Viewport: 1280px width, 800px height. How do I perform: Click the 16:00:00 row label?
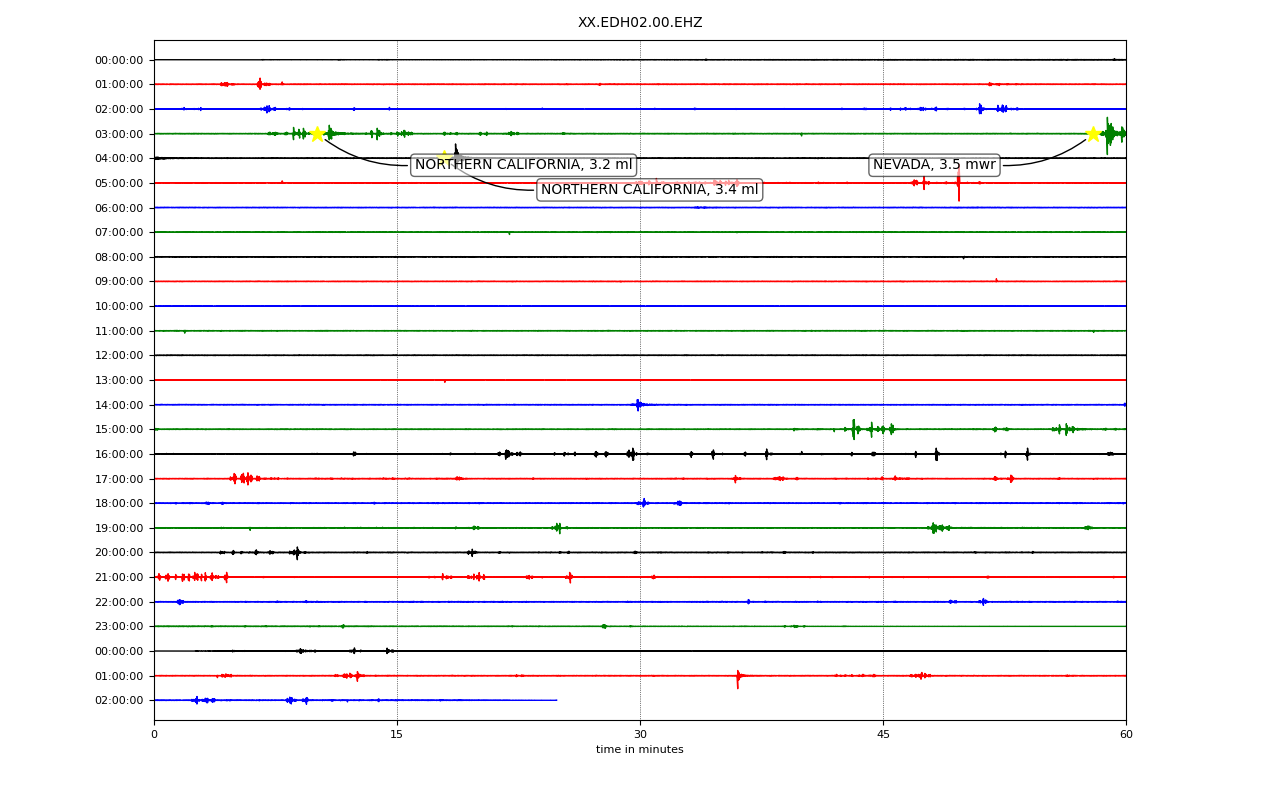point(119,454)
